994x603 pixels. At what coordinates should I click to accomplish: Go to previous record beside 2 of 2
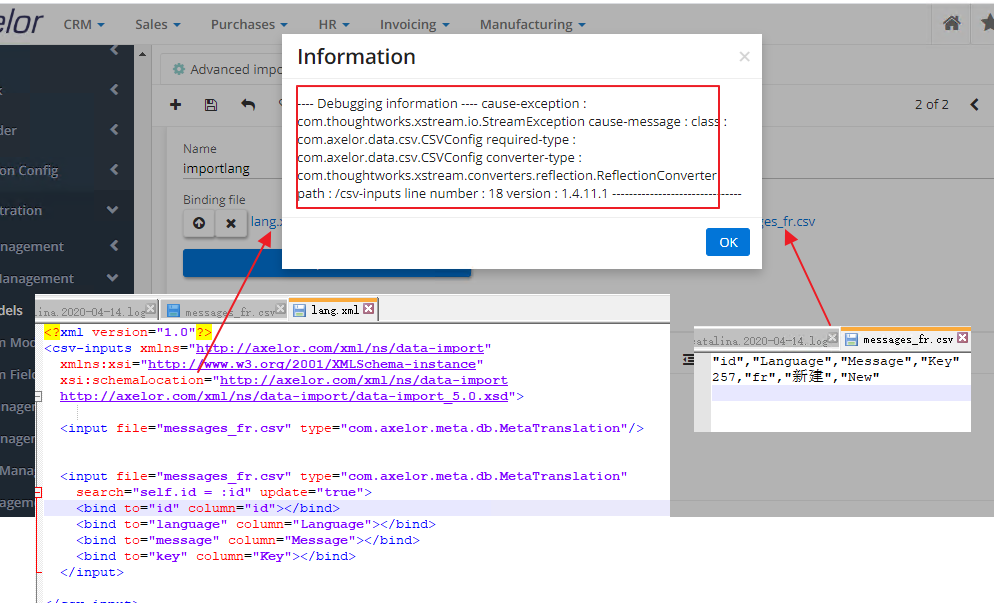(974, 105)
